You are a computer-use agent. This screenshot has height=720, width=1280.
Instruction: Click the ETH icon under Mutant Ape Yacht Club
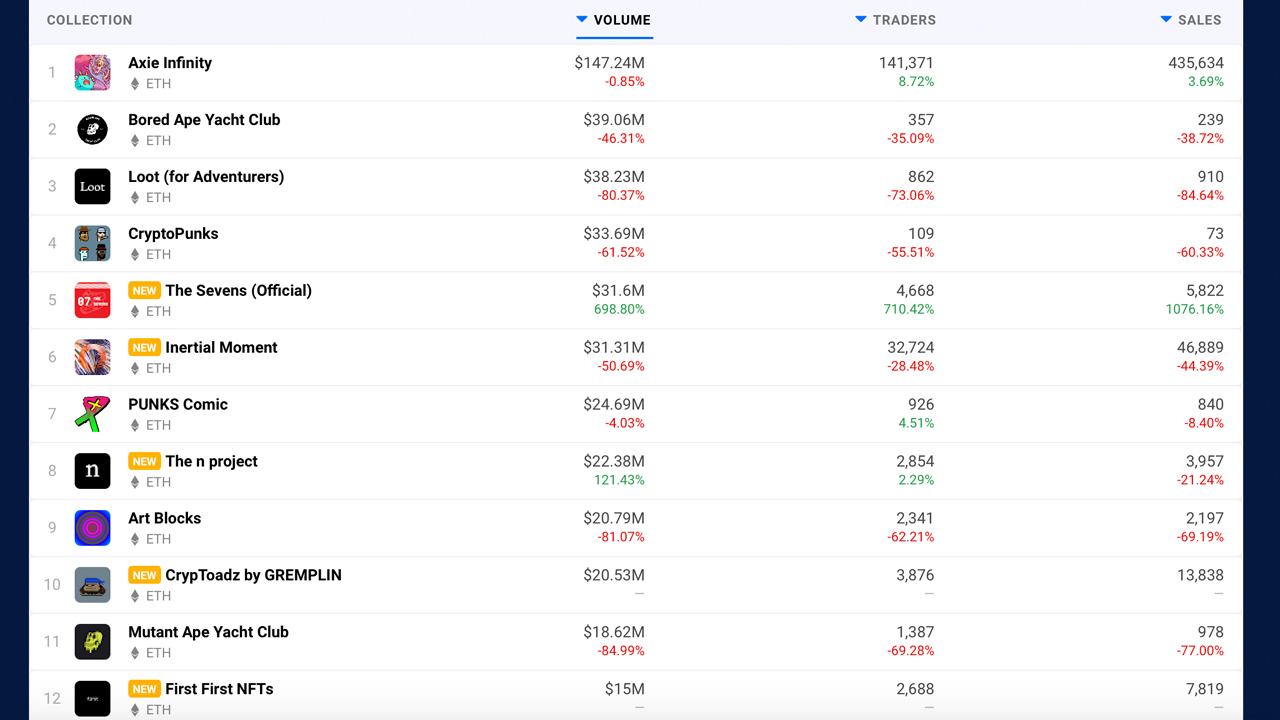click(x=135, y=654)
